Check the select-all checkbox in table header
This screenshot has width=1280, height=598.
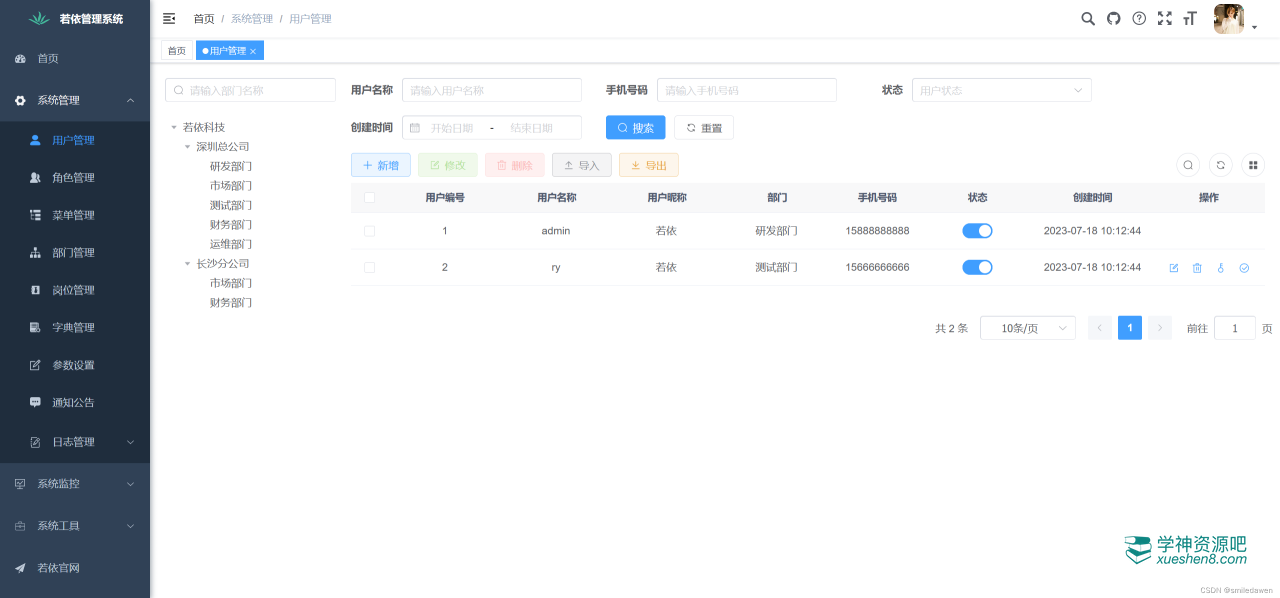369,198
